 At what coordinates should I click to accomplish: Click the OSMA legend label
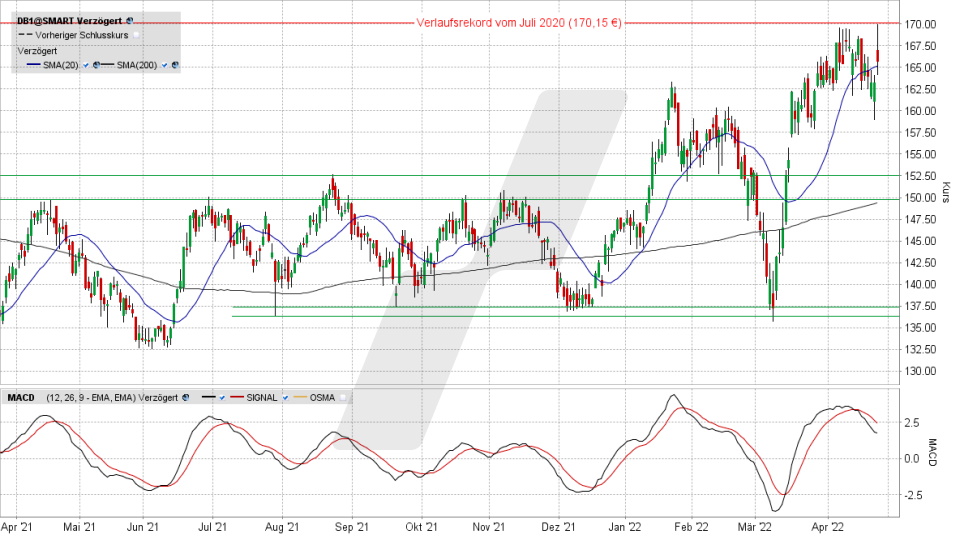click(322, 397)
